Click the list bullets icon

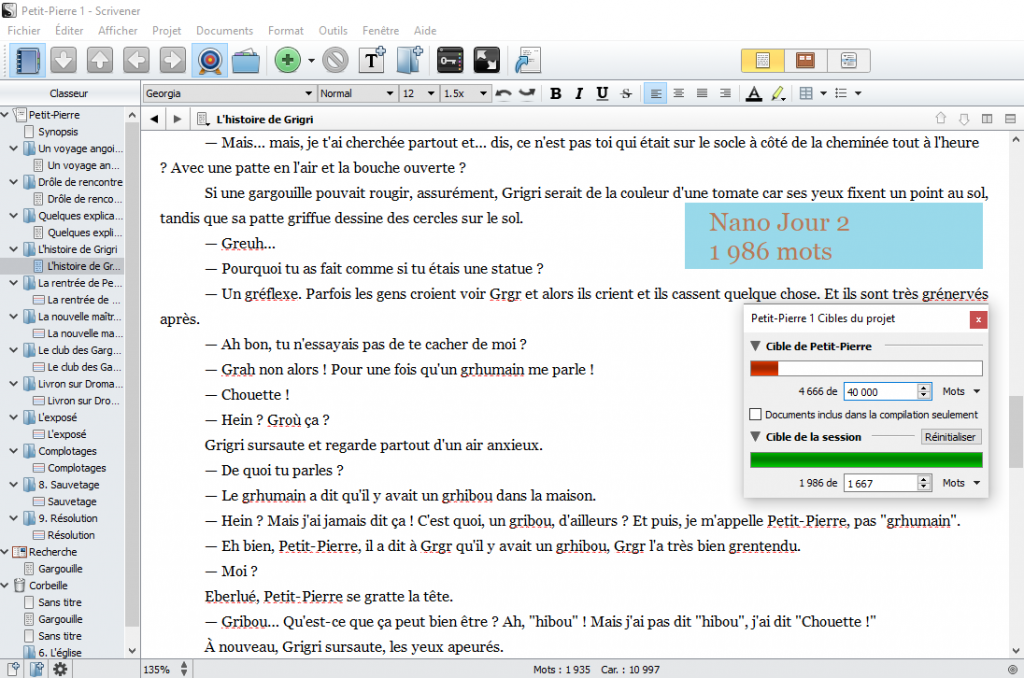pos(841,93)
